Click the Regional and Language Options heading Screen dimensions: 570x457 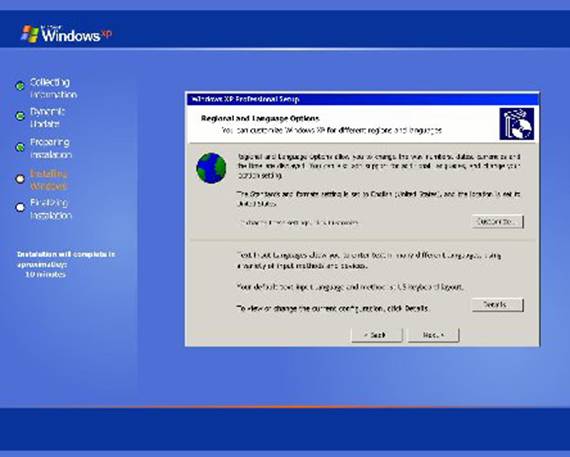260,119
